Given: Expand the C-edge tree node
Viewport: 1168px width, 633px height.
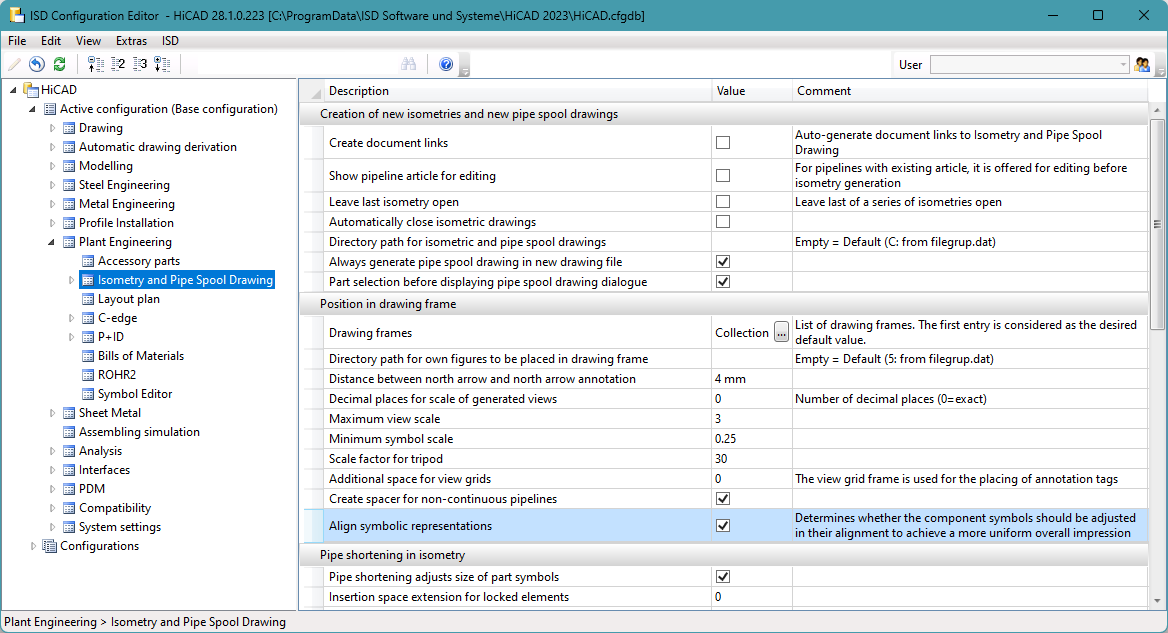Looking at the screenshot, I should click(72, 318).
